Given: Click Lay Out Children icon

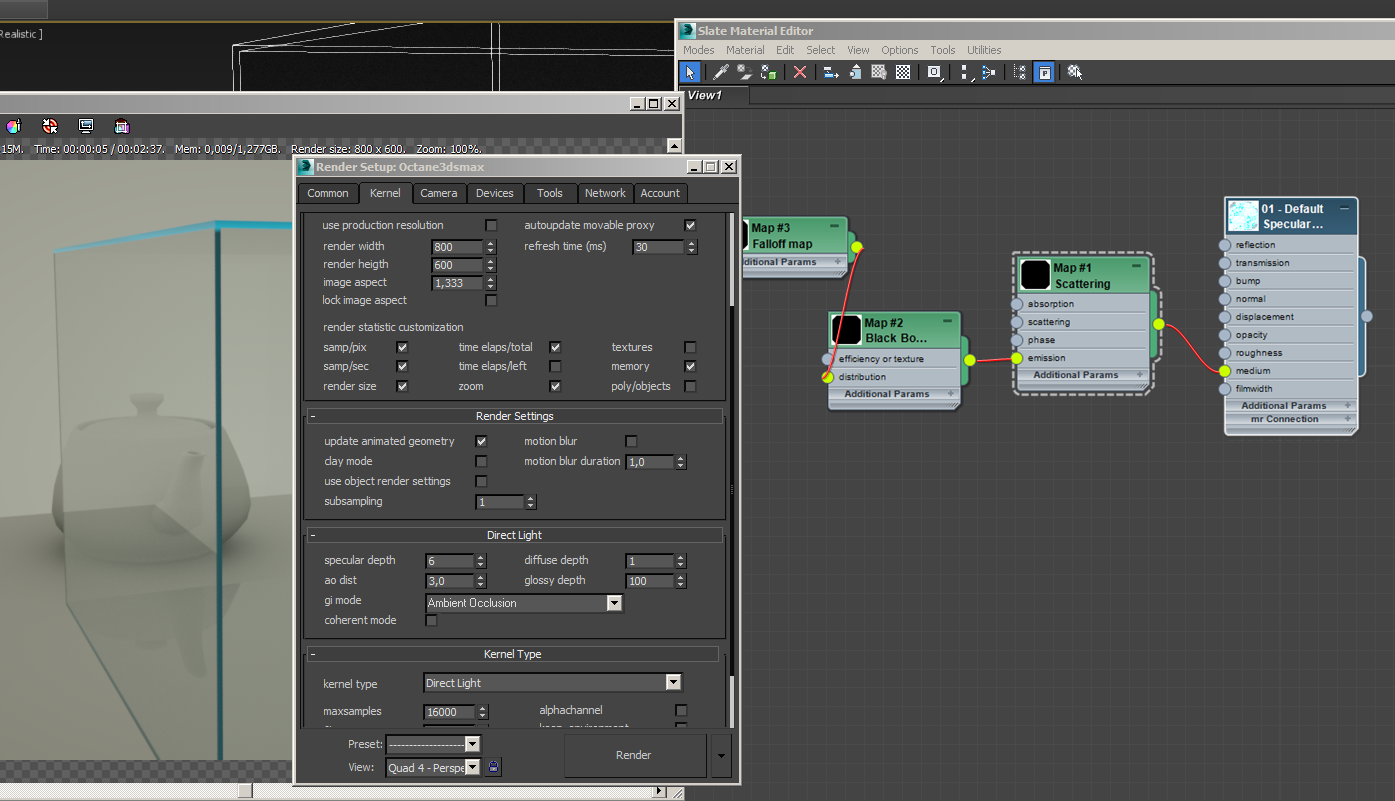Looking at the screenshot, I should [988, 72].
